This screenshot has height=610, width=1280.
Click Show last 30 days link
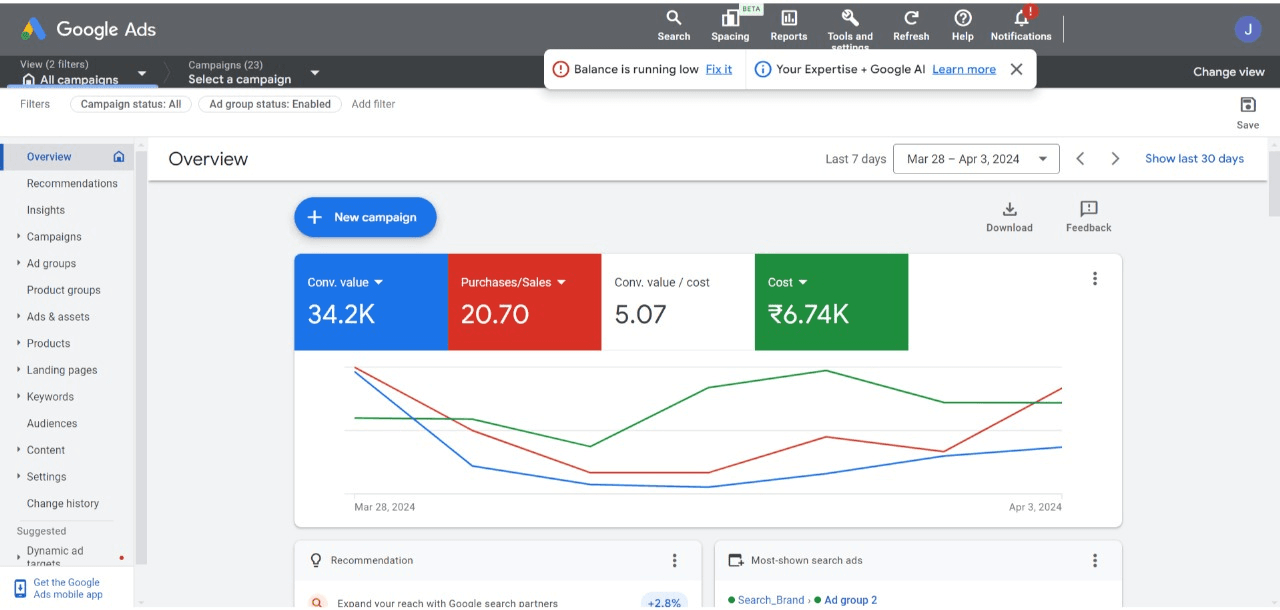click(x=1194, y=159)
